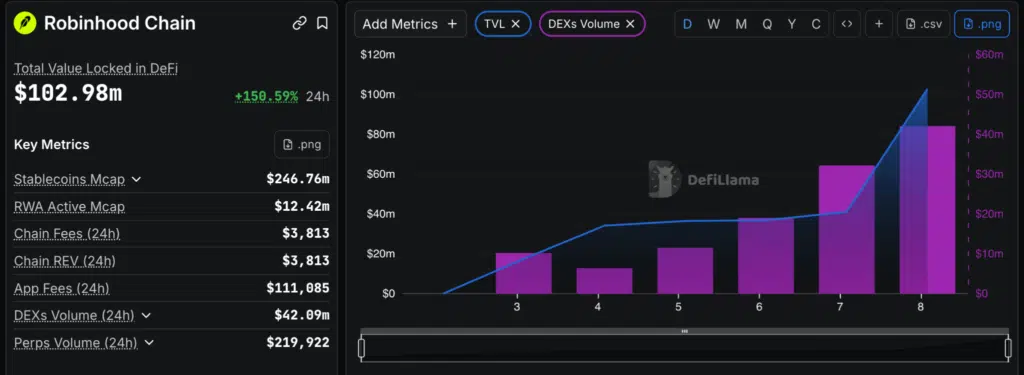
Task: Click the RWA Active Mcap label
Action: [x=69, y=206]
